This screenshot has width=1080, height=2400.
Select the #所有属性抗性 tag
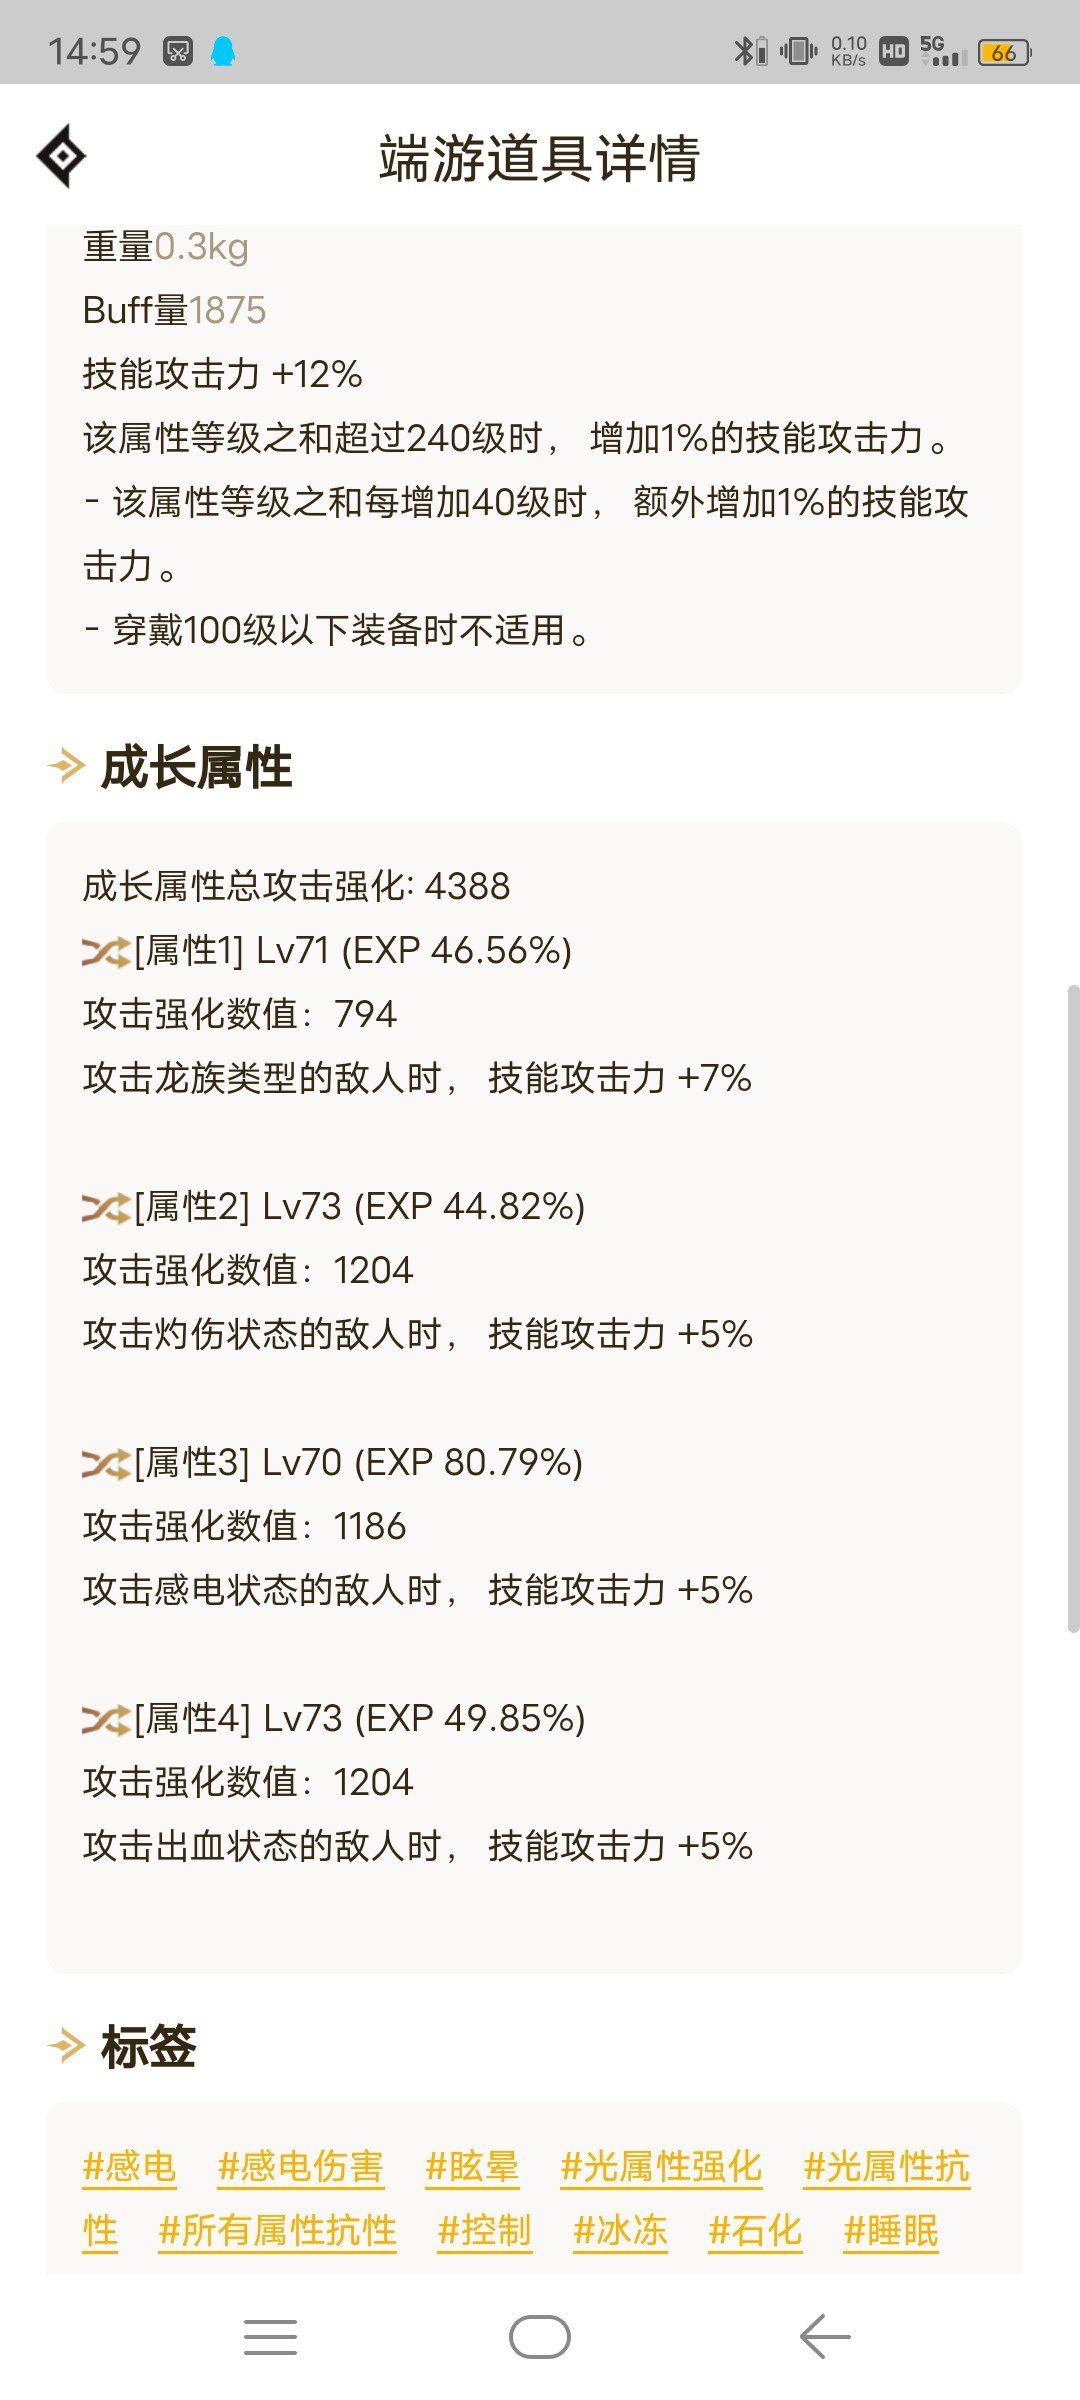(278, 2231)
